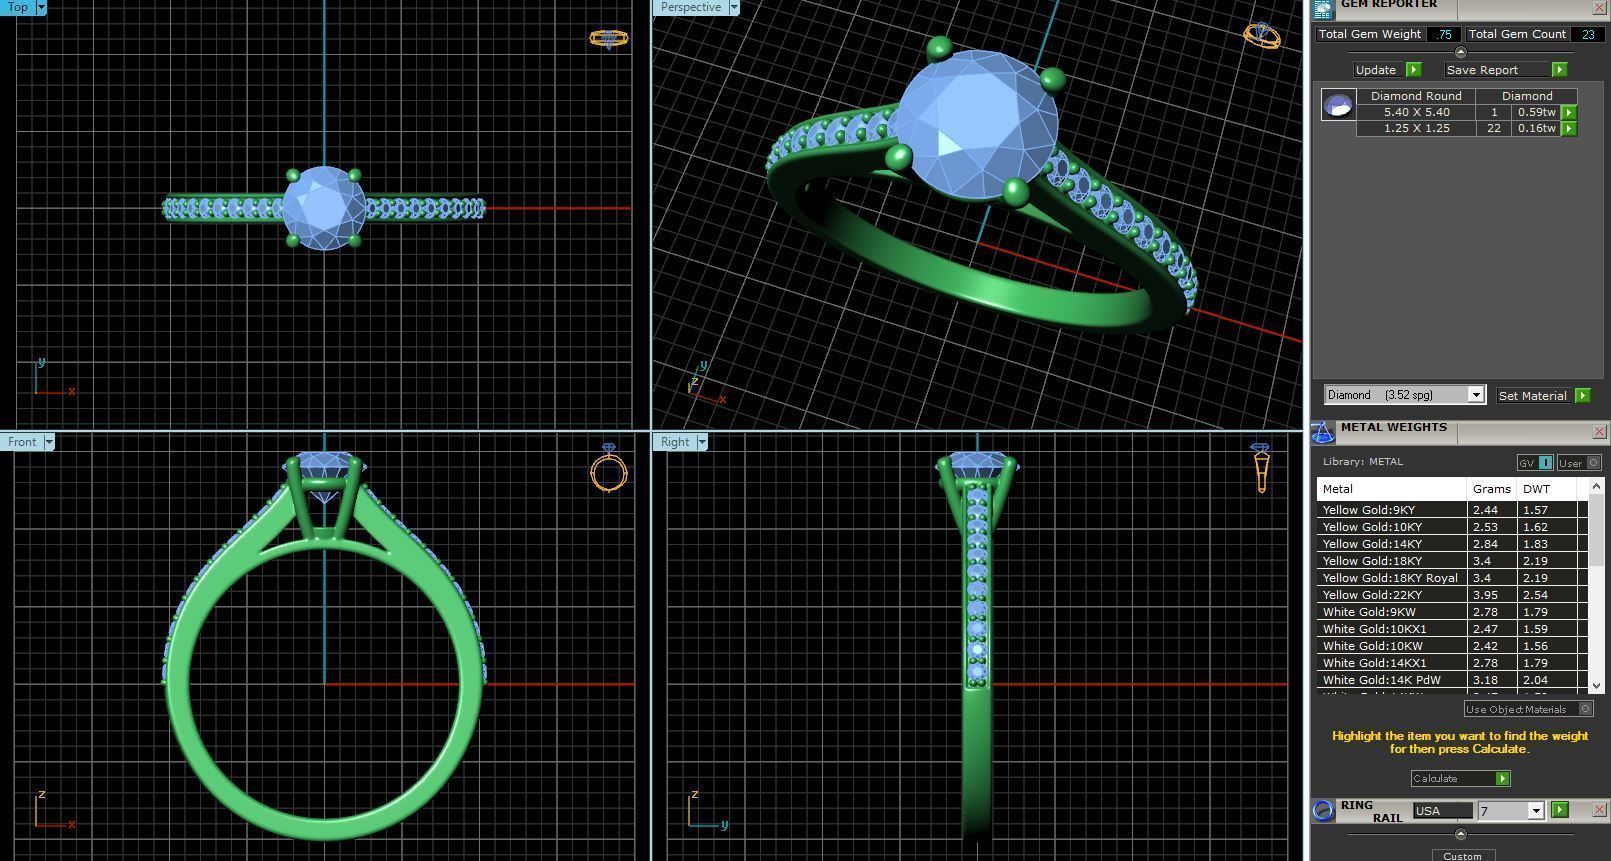Collapse the Gem Reporter panel arrow
Viewport: 1611px width, 861px height.
click(1460, 52)
